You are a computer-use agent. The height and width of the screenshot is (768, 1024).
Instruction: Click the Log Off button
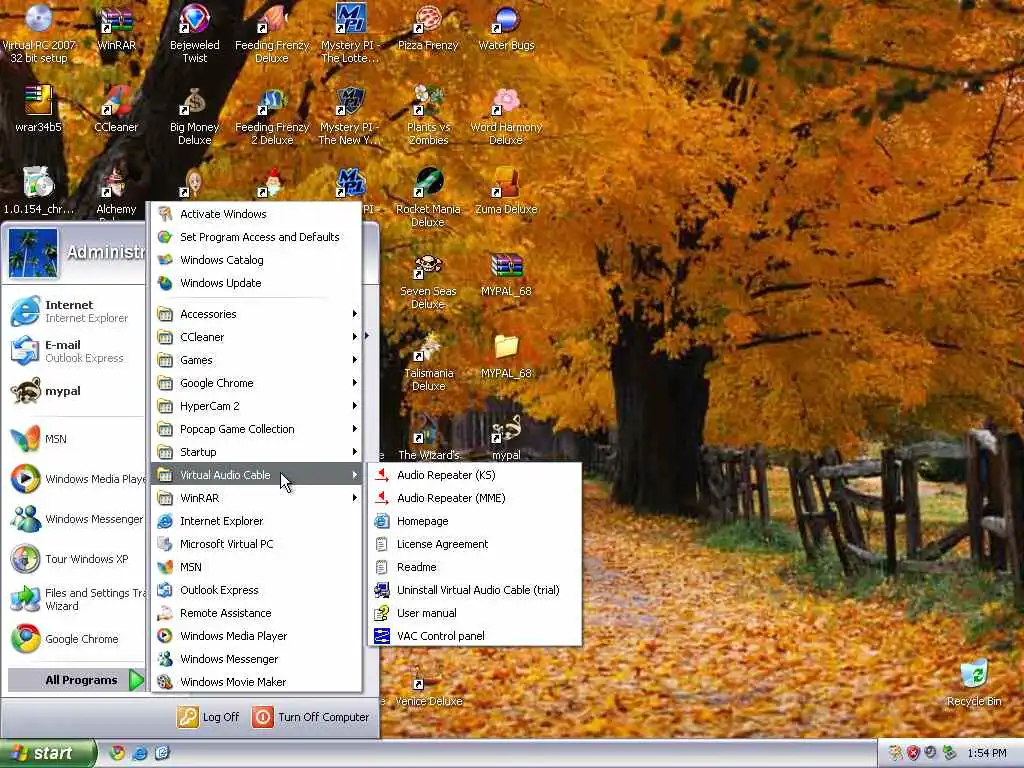coord(208,717)
